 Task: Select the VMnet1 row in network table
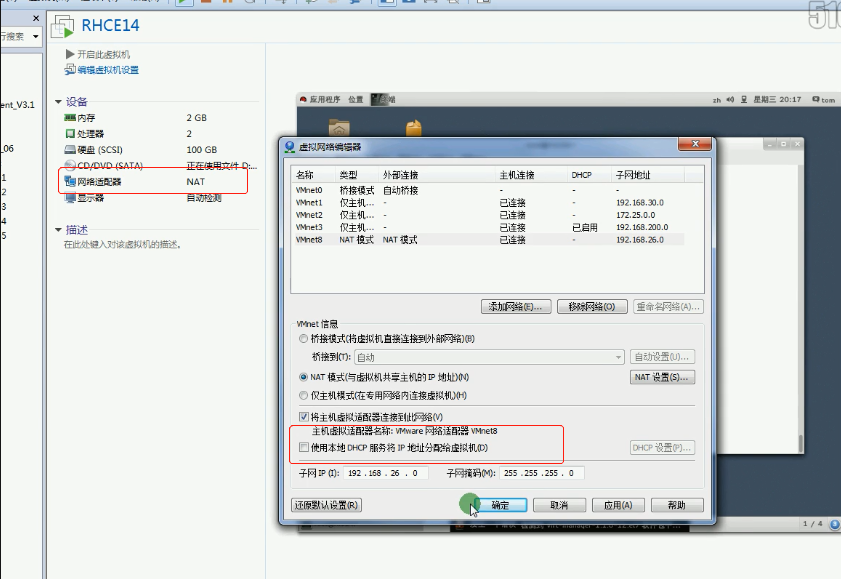coord(489,203)
